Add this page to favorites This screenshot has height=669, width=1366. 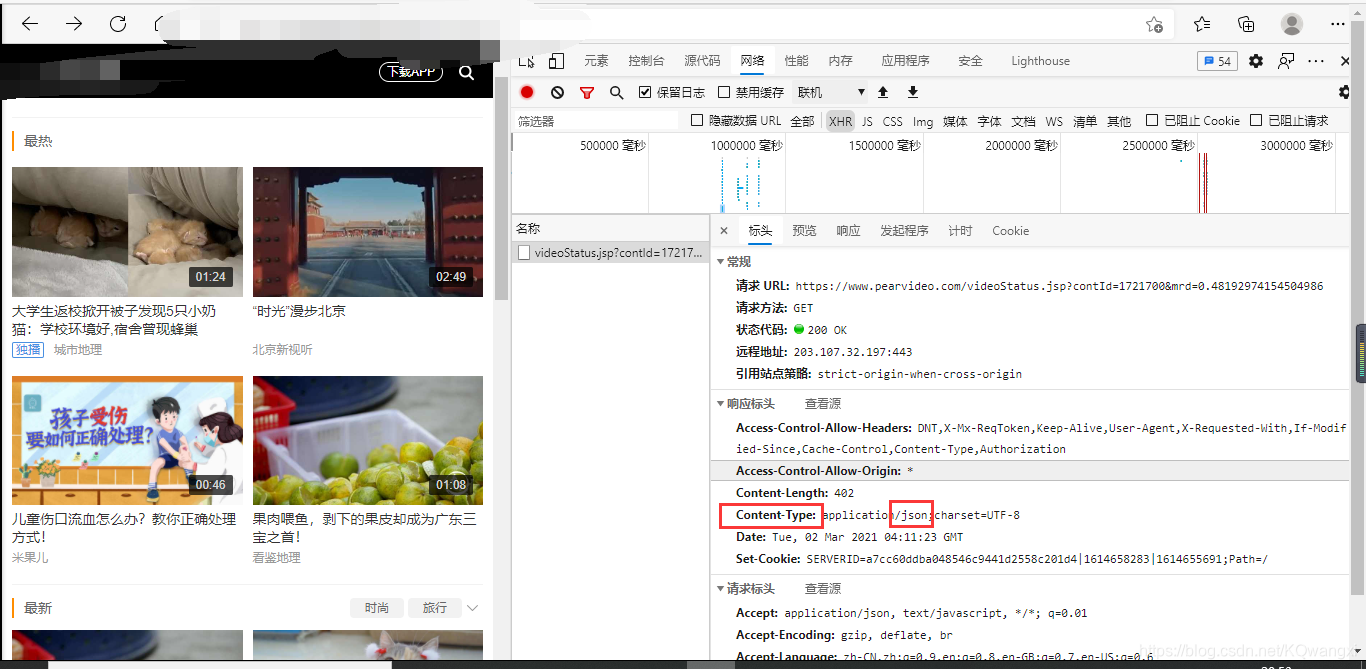tap(1154, 24)
